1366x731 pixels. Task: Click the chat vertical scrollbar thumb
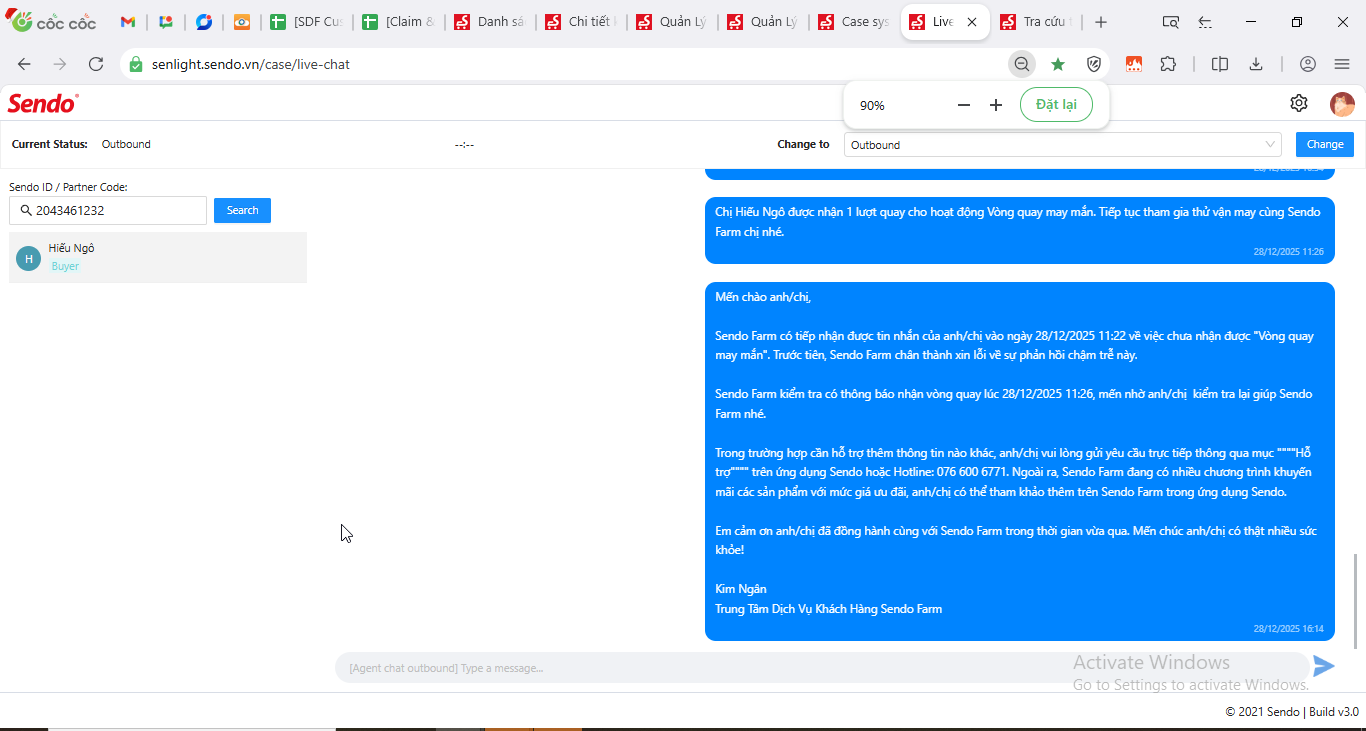pyautogui.click(x=1356, y=600)
